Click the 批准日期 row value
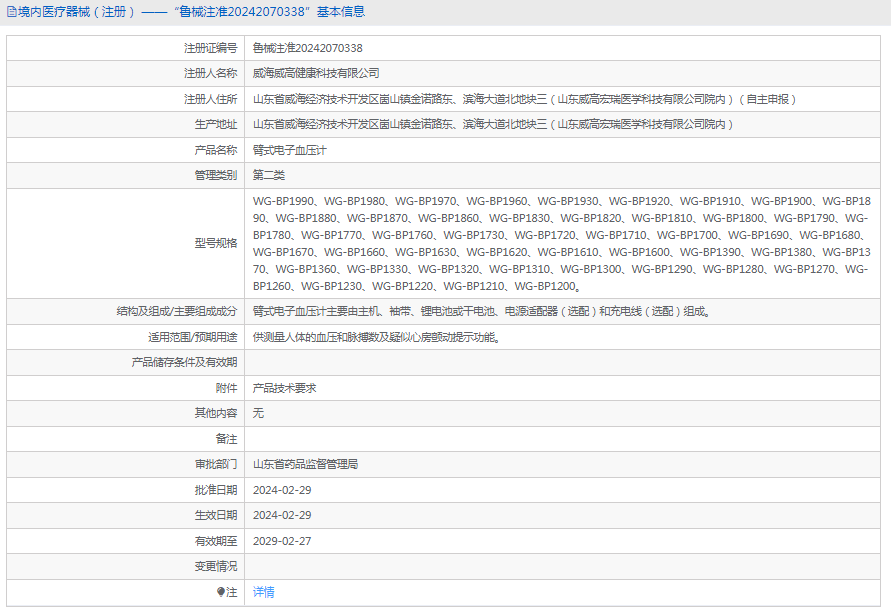This screenshot has height=613, width=891. pos(282,490)
